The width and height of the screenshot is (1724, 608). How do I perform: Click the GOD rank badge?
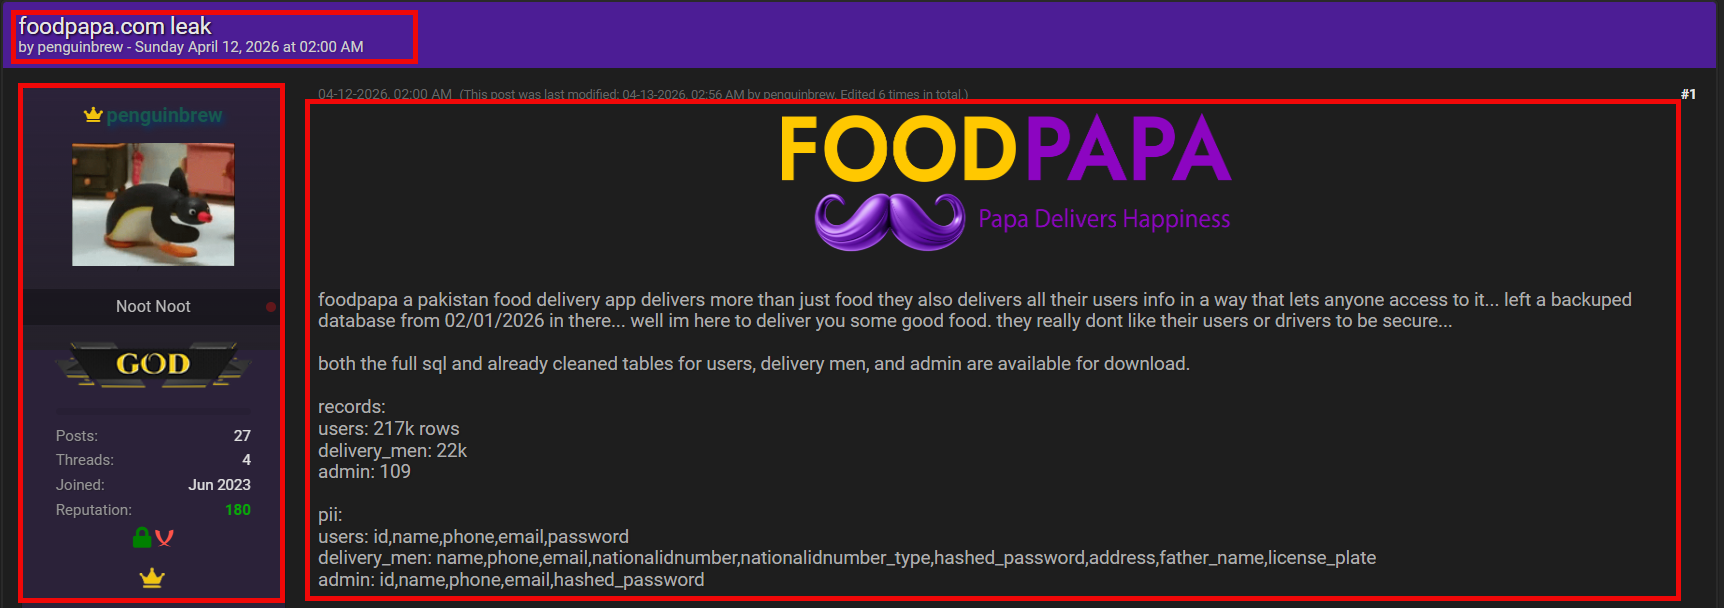click(153, 364)
